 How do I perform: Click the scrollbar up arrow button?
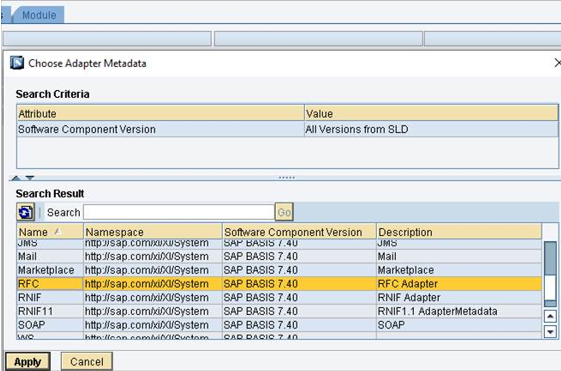550,316
